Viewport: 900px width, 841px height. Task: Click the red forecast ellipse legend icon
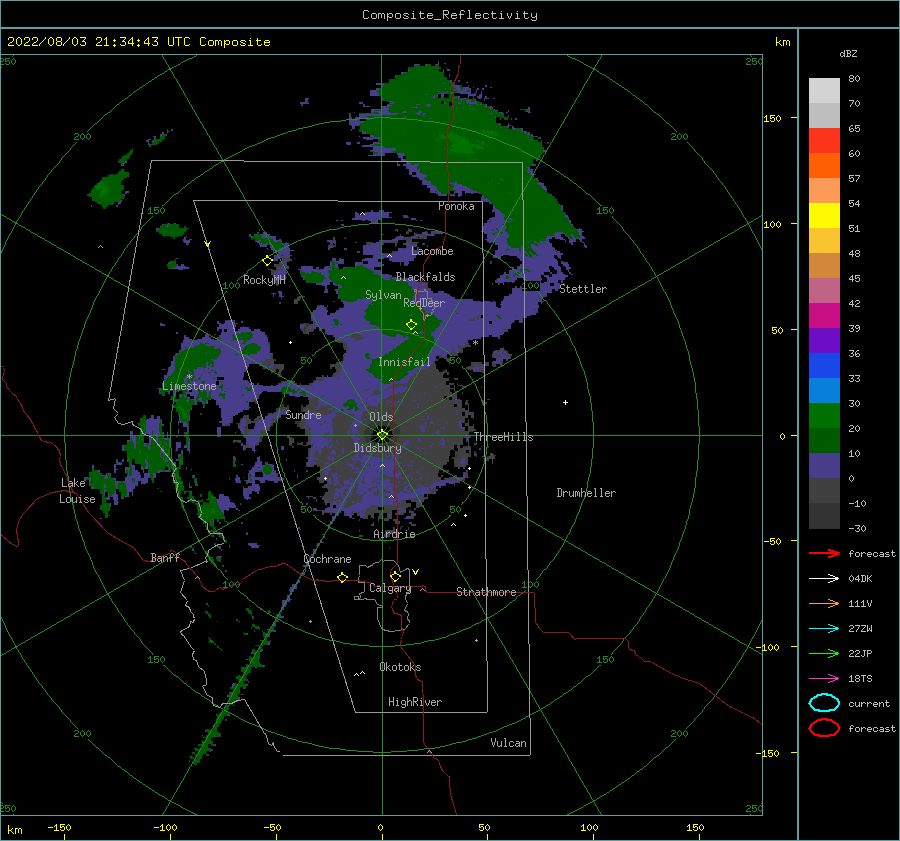pyautogui.click(x=824, y=728)
